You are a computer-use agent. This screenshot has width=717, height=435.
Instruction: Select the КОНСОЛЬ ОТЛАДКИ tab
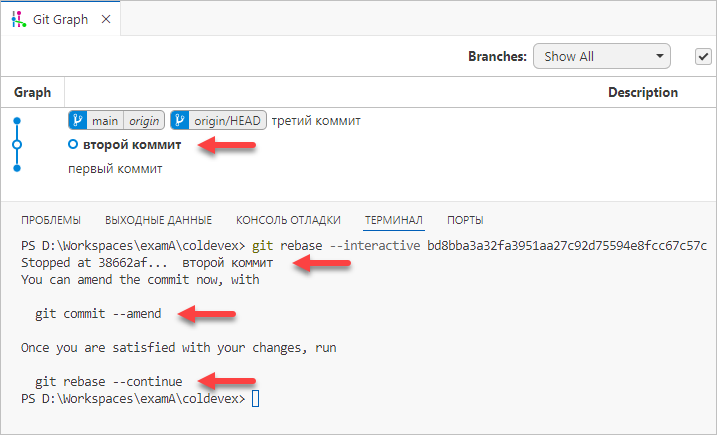click(288, 220)
